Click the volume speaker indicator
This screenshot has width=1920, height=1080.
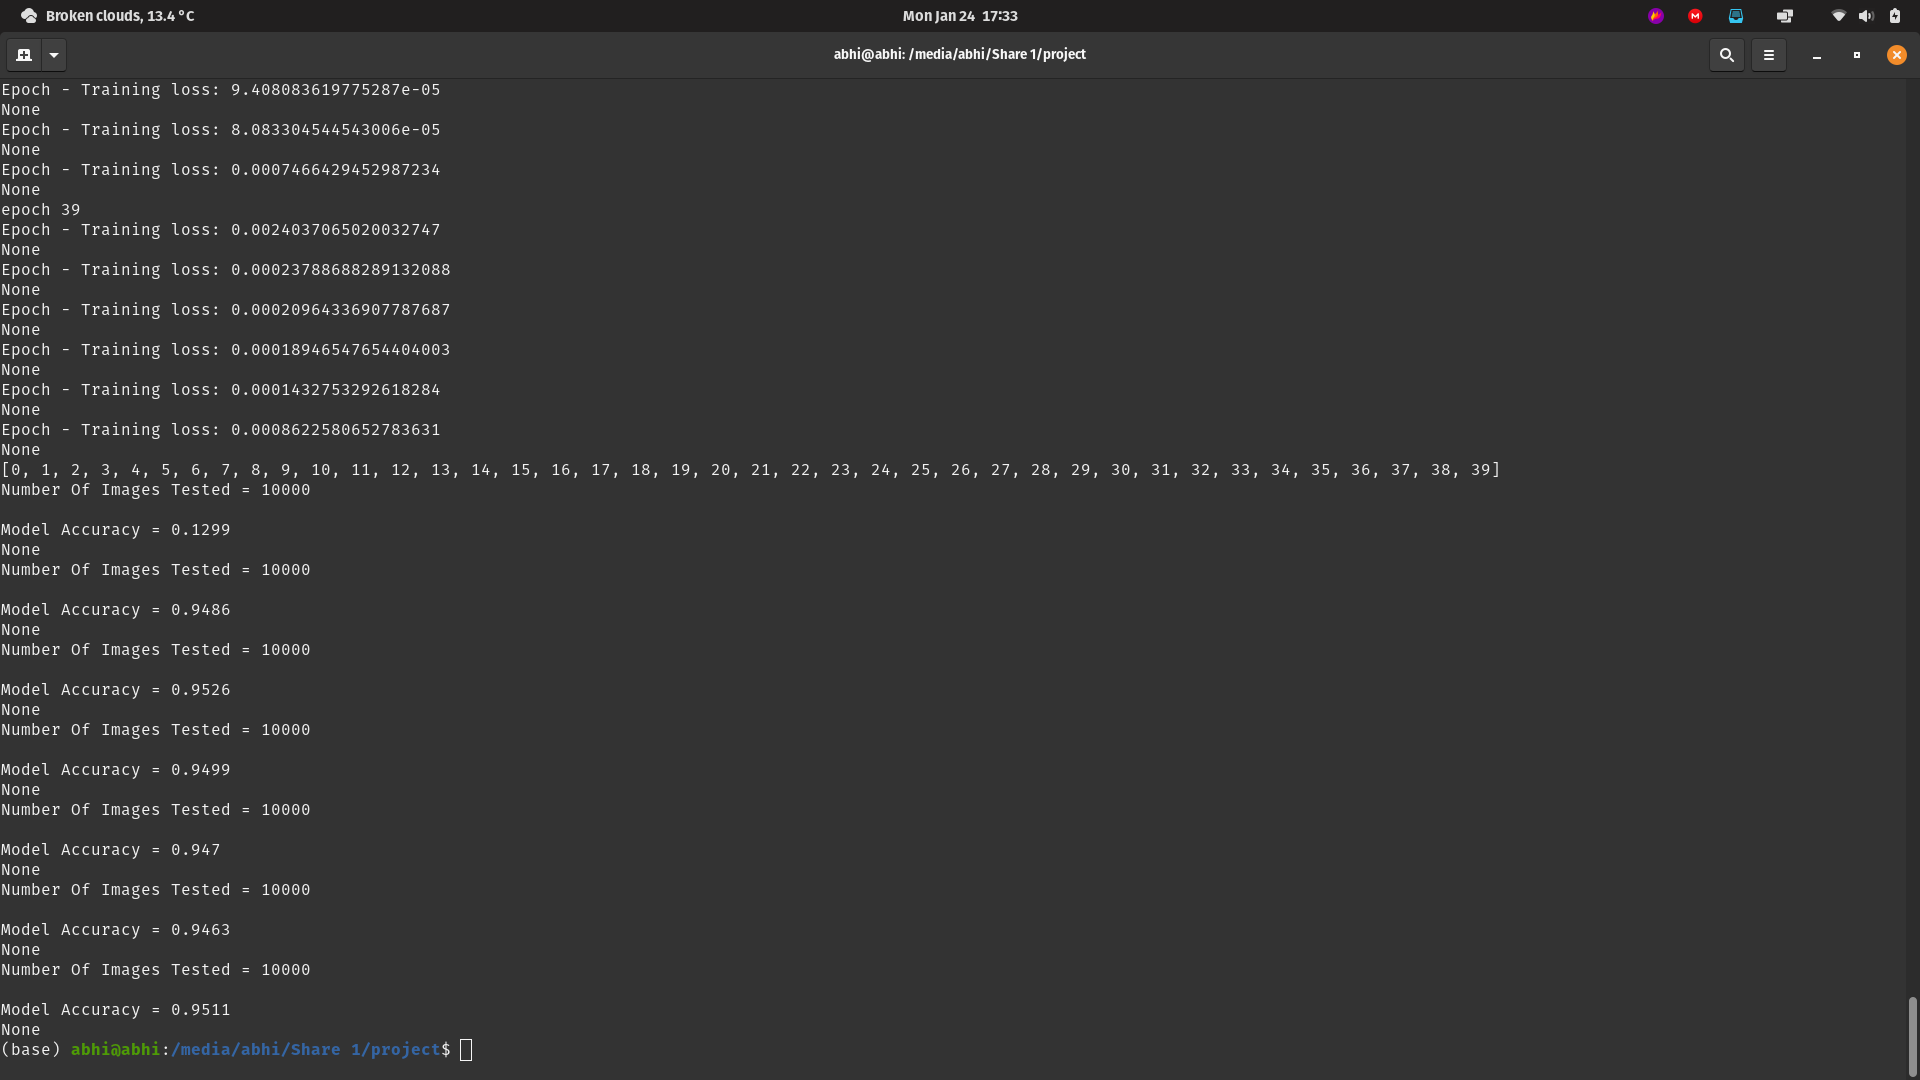click(x=1866, y=16)
